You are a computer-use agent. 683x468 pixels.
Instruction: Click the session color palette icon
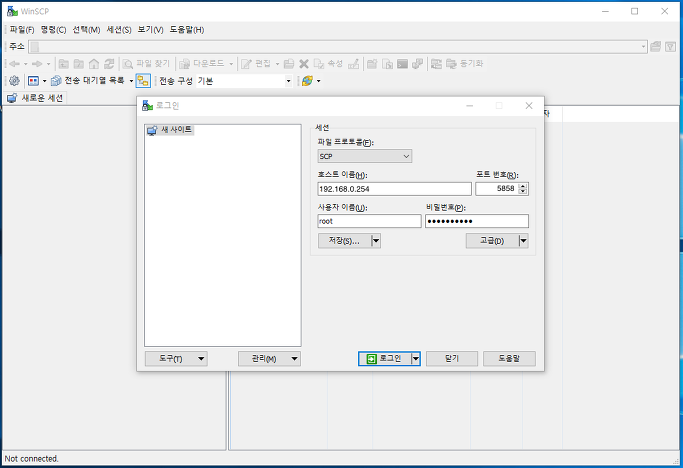coord(33,81)
